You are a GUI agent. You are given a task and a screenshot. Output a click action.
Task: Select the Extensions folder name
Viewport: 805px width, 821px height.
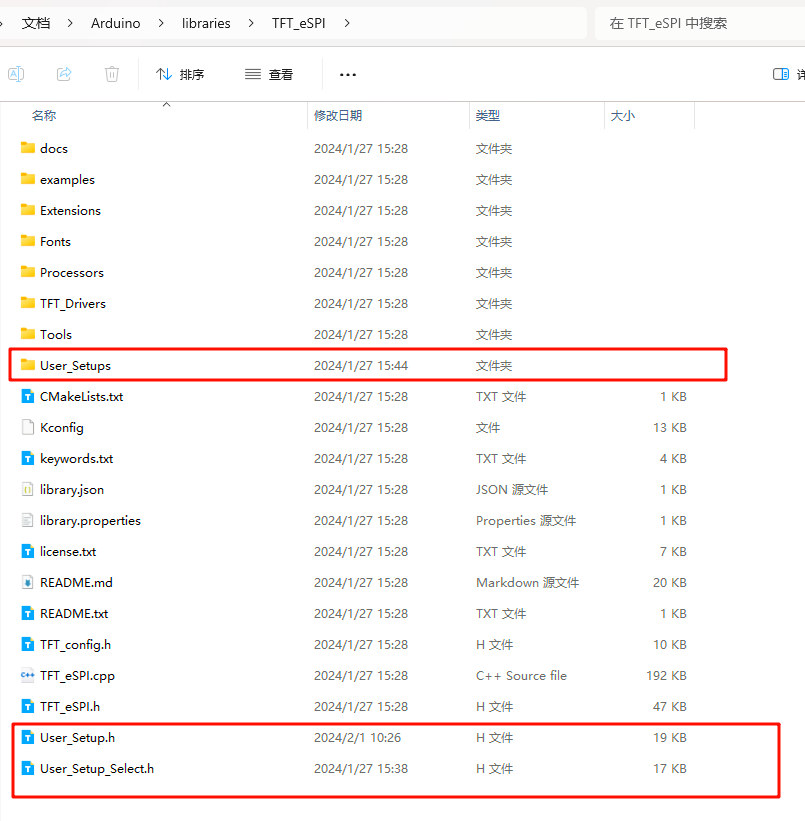point(70,210)
